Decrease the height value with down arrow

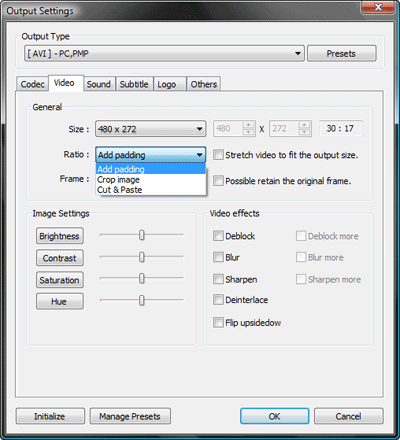point(304,132)
